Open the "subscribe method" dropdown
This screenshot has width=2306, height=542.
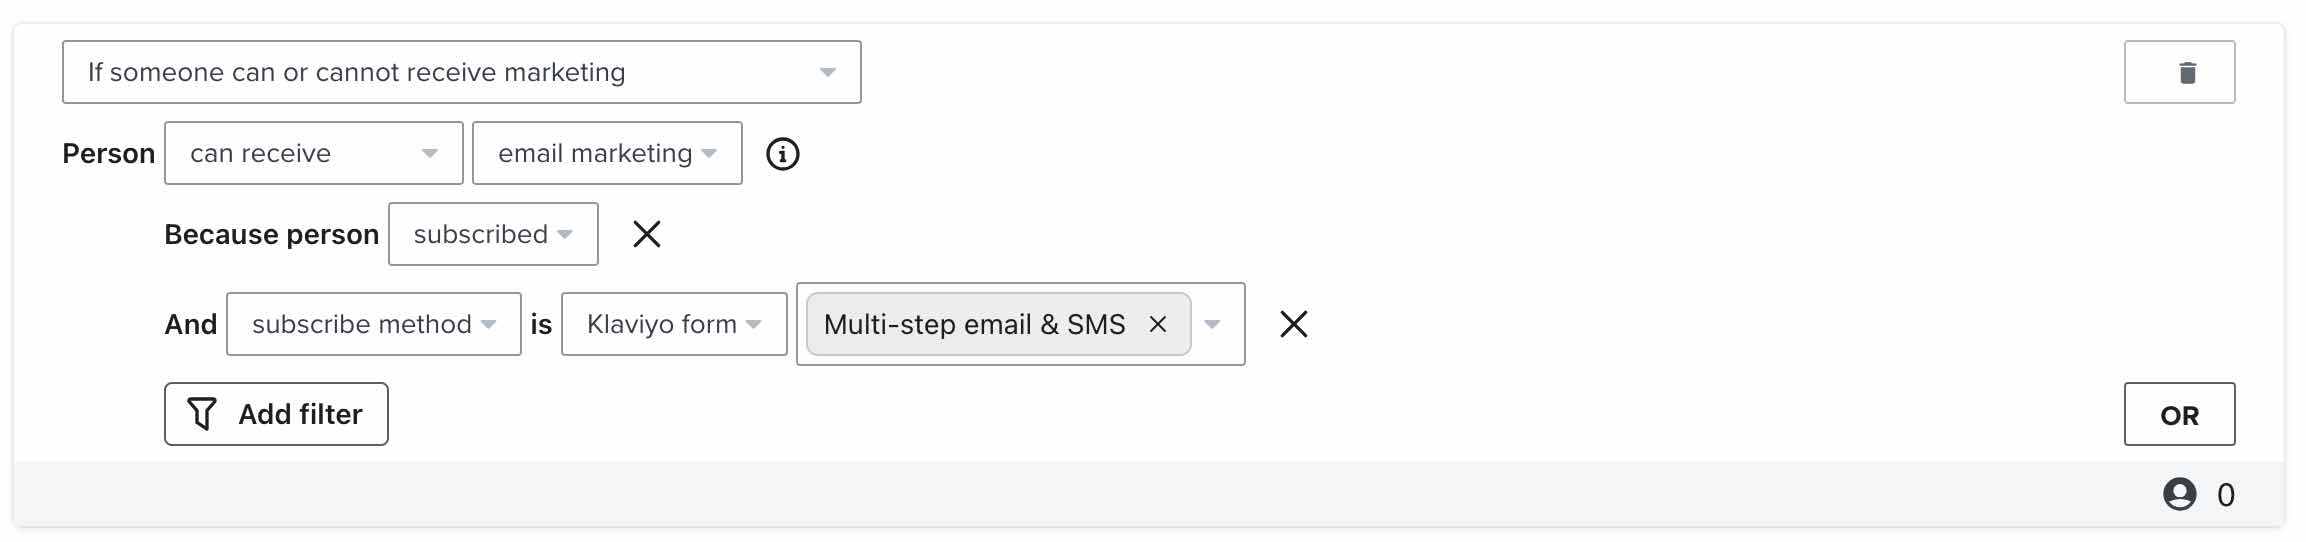click(373, 324)
